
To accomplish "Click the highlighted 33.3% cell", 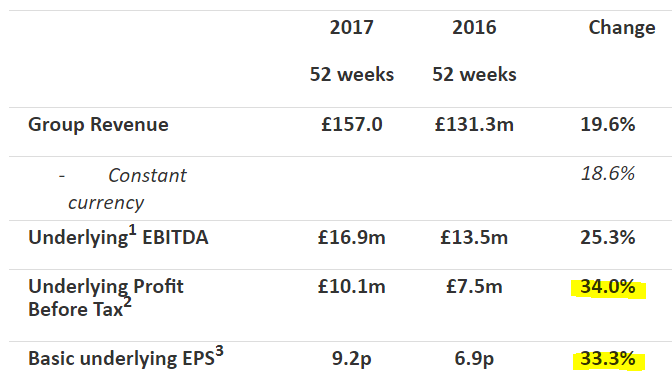I will coord(609,360).
